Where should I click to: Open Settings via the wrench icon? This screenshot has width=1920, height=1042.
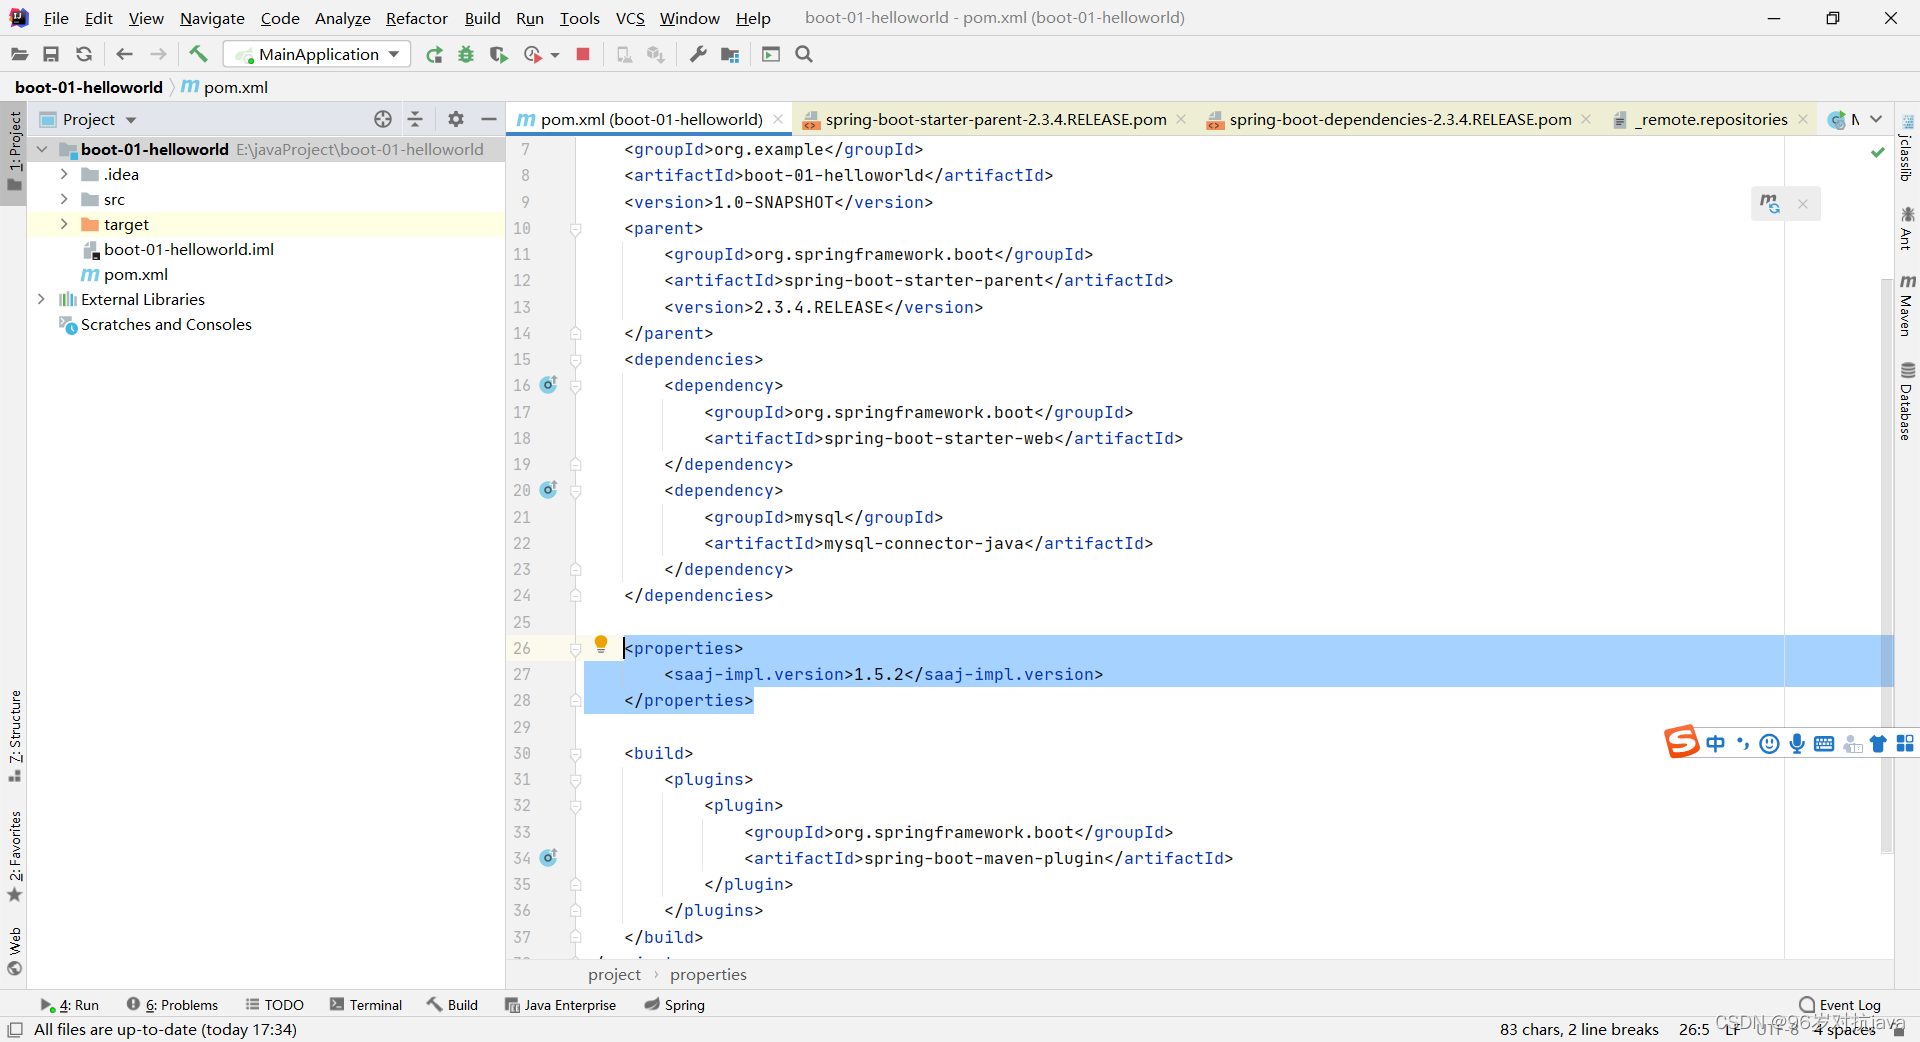point(698,54)
